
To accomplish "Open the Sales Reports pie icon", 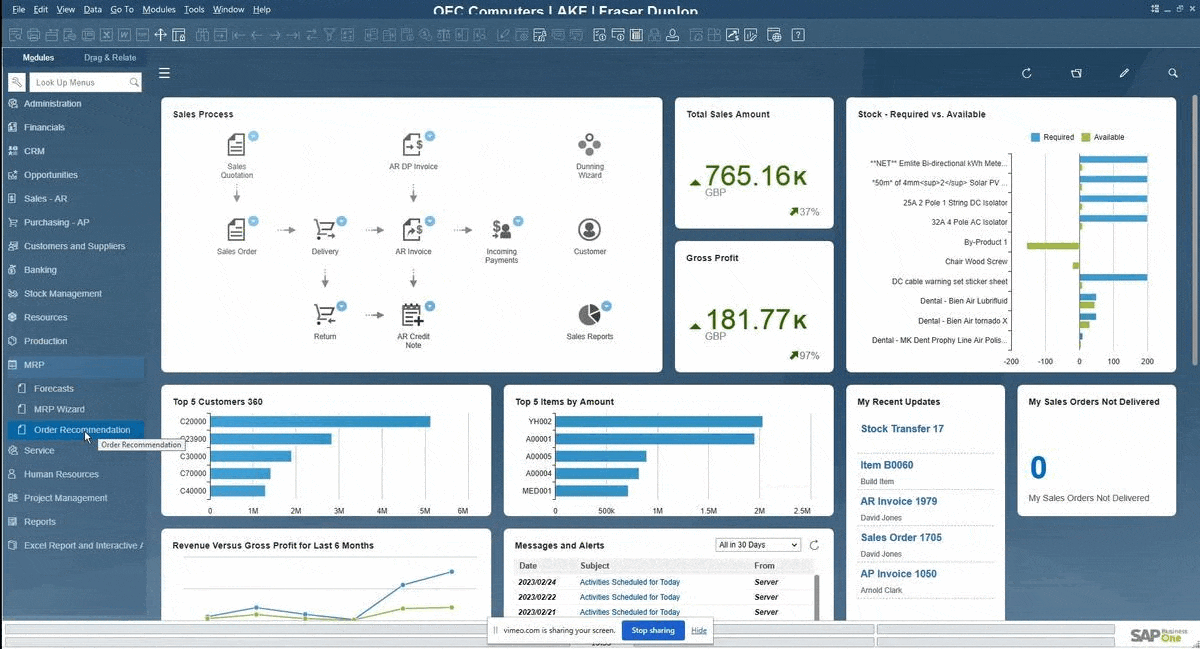I will [590, 315].
